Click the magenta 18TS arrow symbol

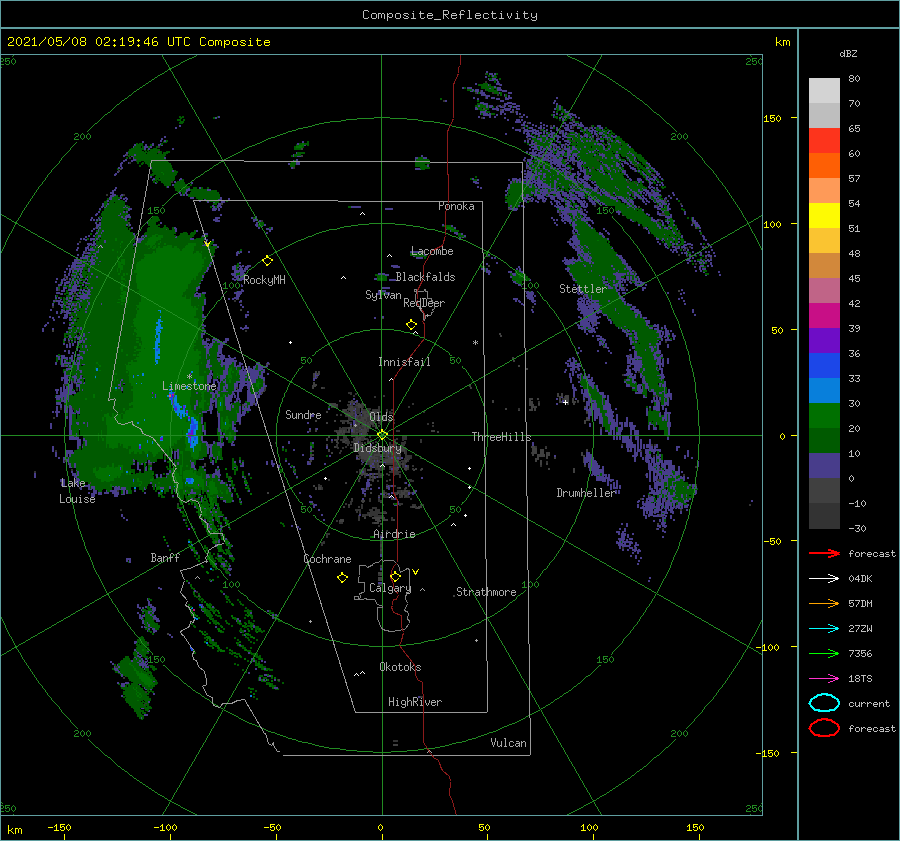pos(824,679)
